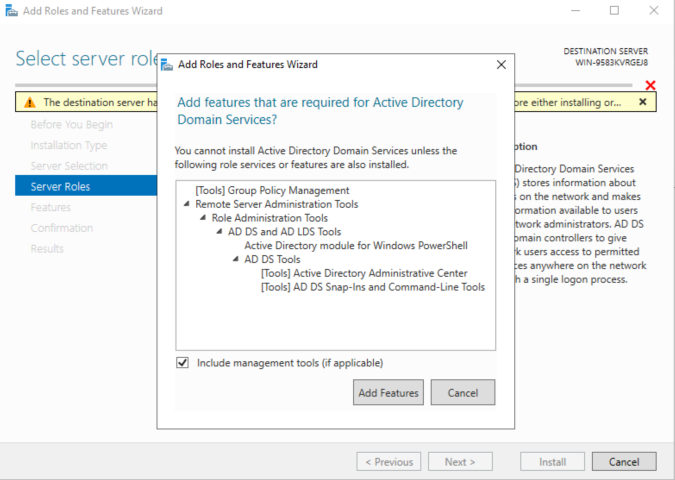
Task: Open Server Roles wizard step
Action: [x=86, y=186]
